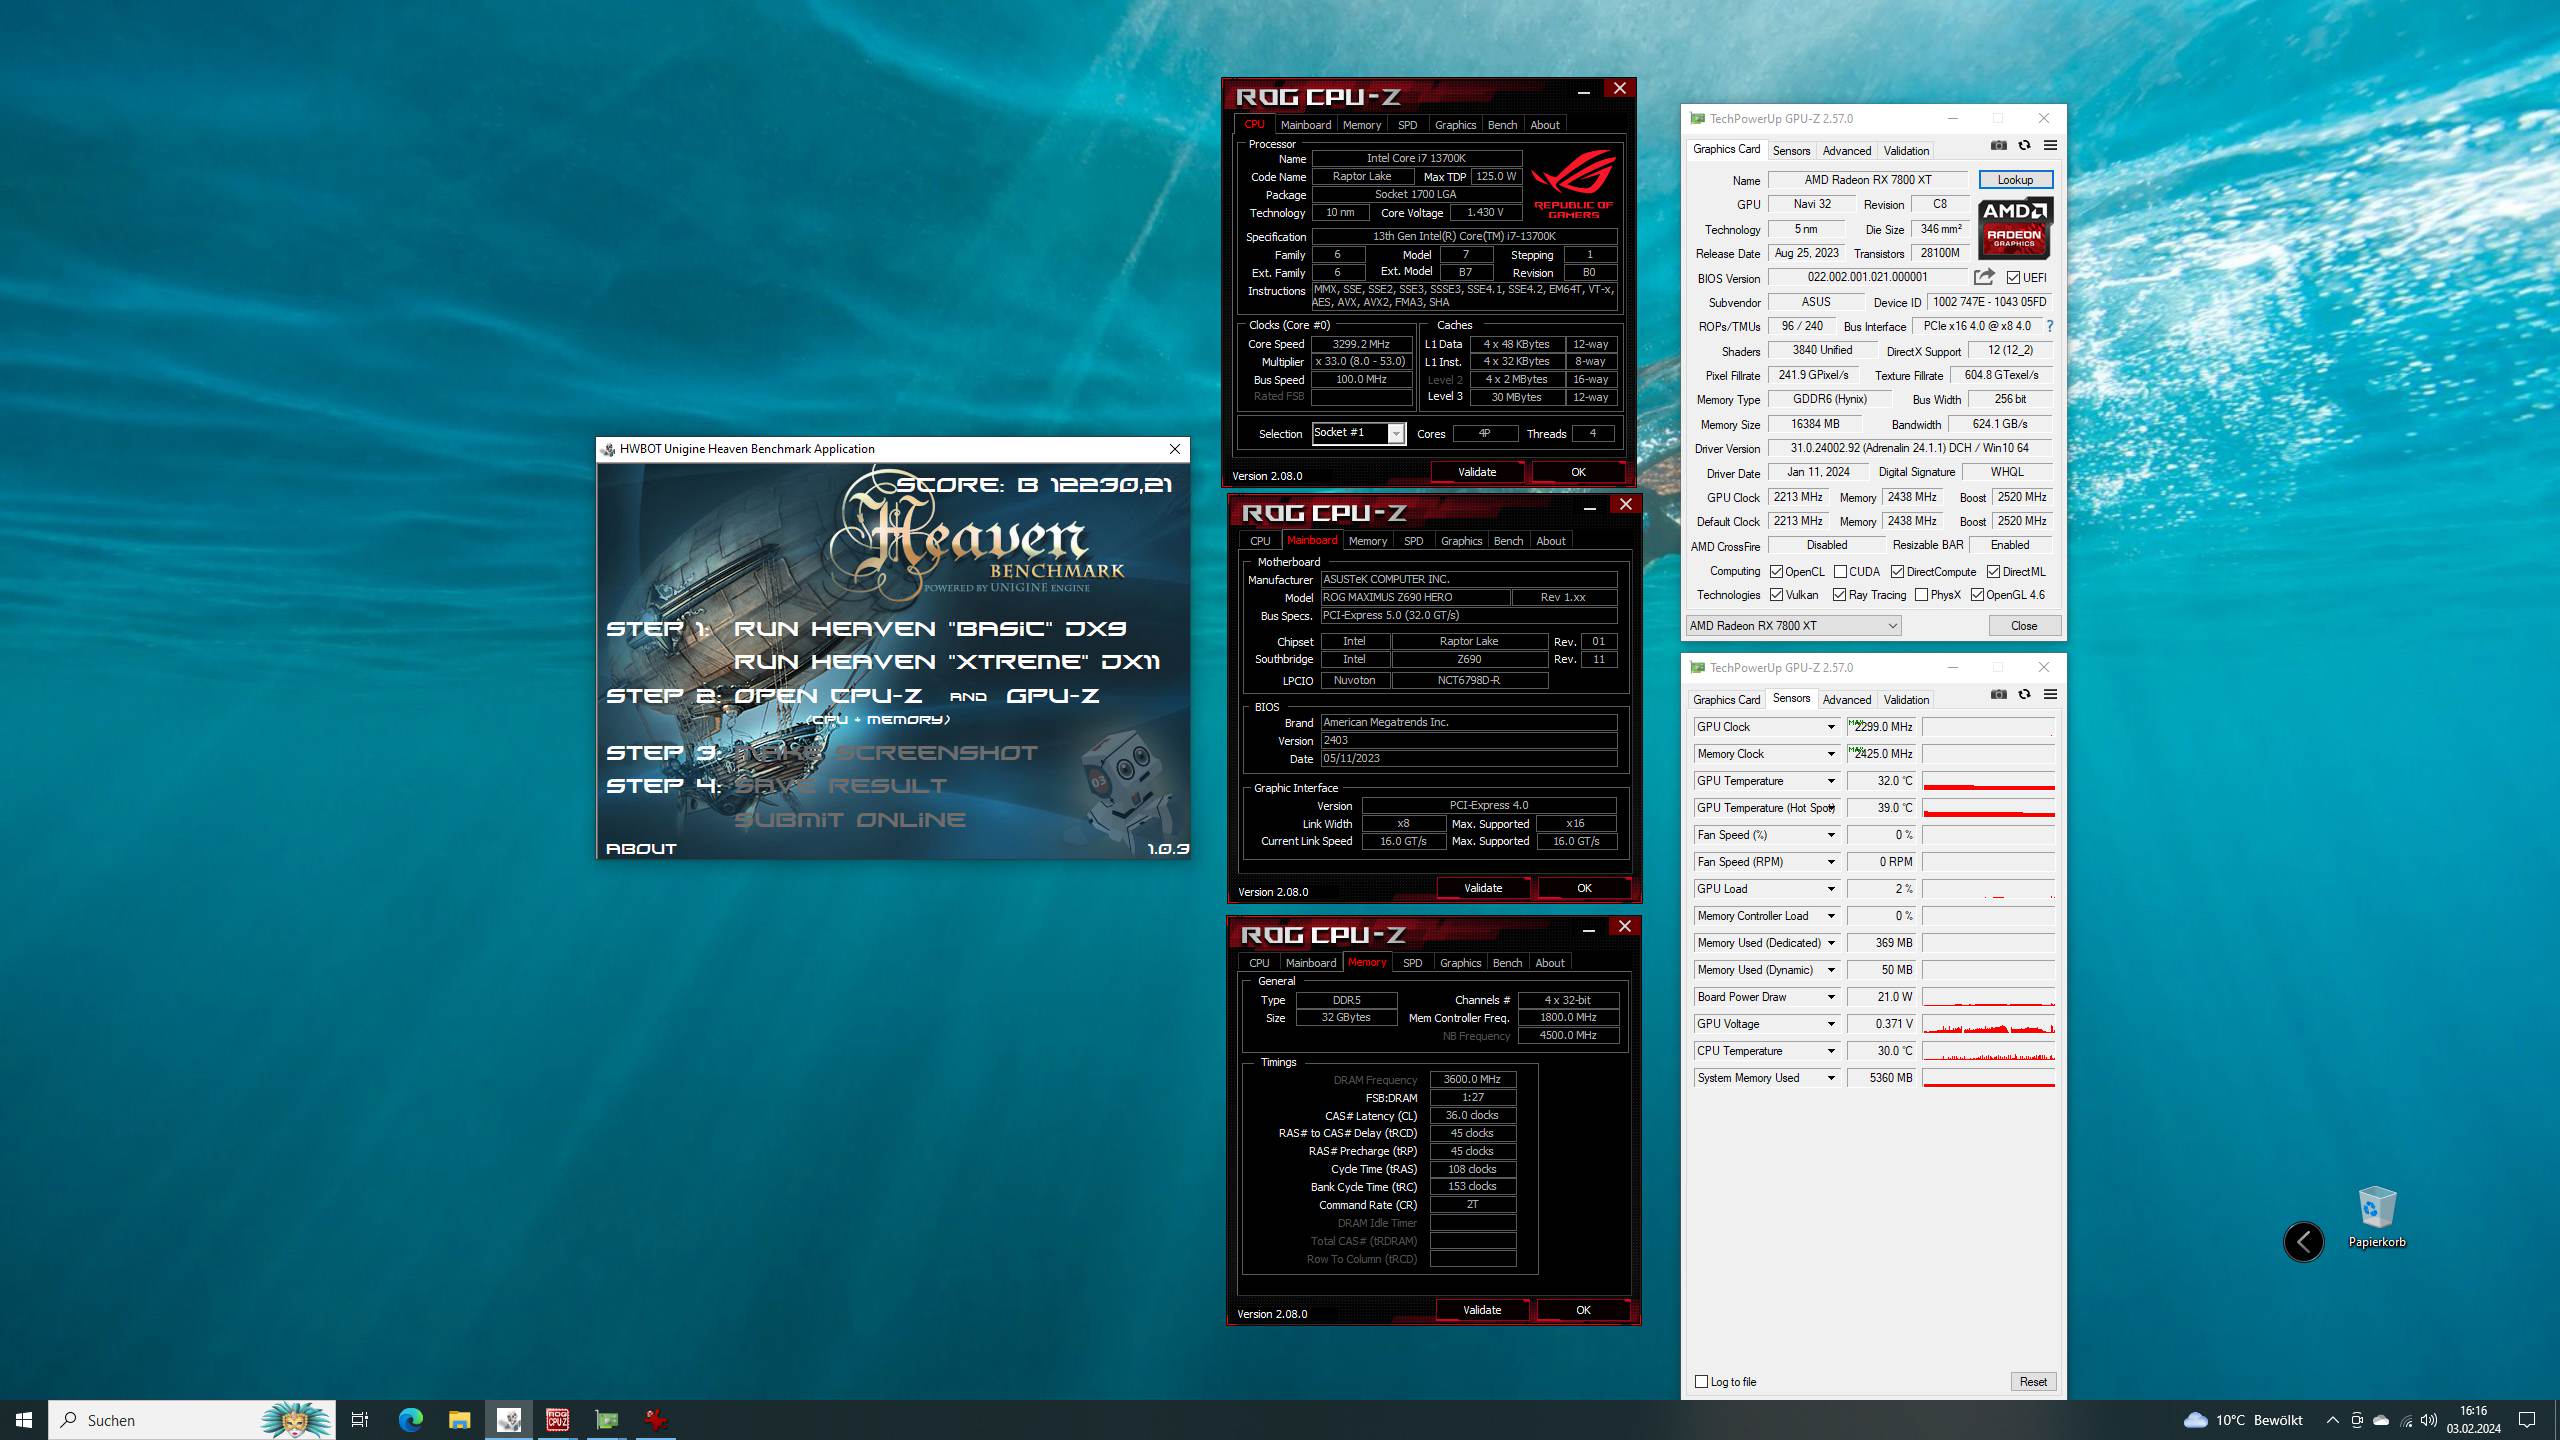Expand GPU Temperature sensor dropdown

(x=1831, y=781)
